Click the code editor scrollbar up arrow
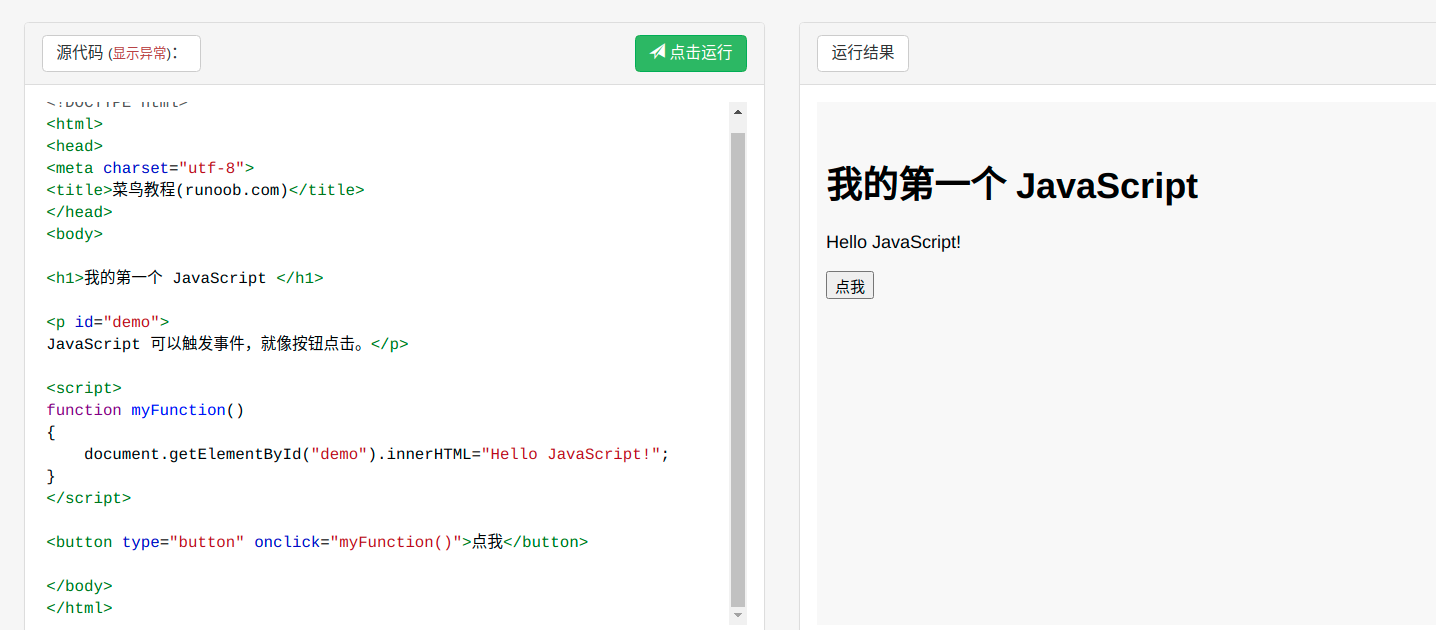Image resolution: width=1436 pixels, height=630 pixels. [x=738, y=112]
